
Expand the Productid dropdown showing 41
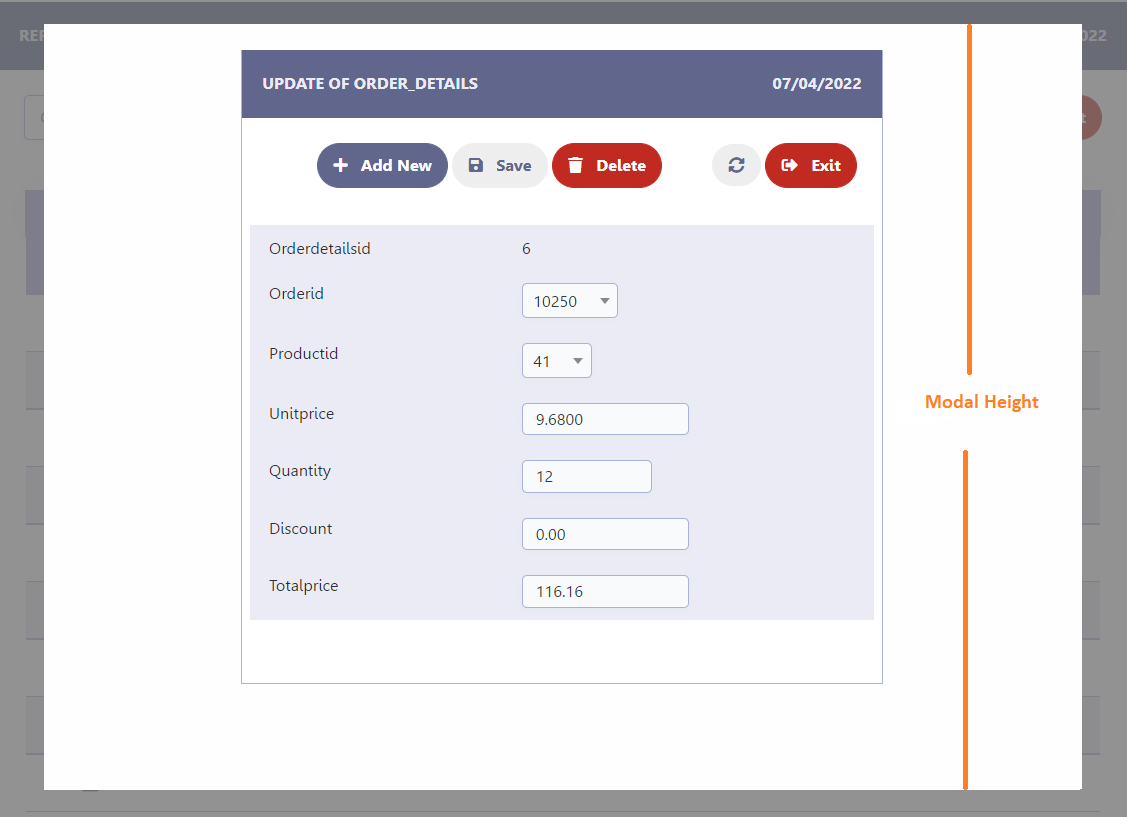tap(556, 361)
